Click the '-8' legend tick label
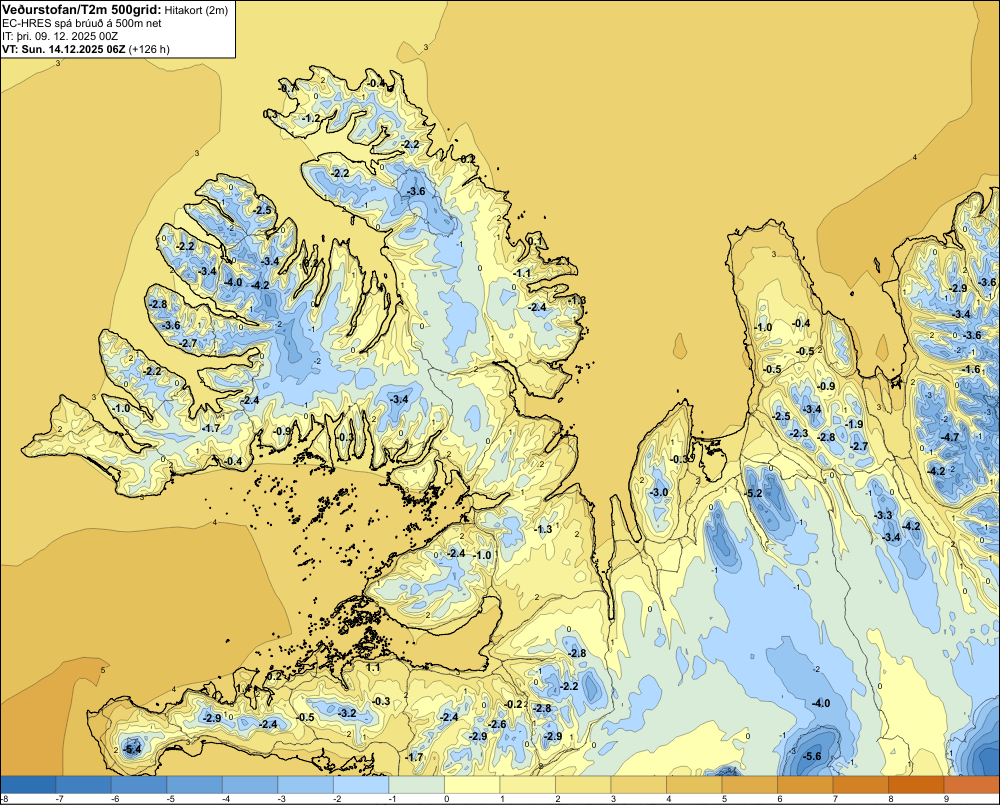 click(x=3, y=799)
